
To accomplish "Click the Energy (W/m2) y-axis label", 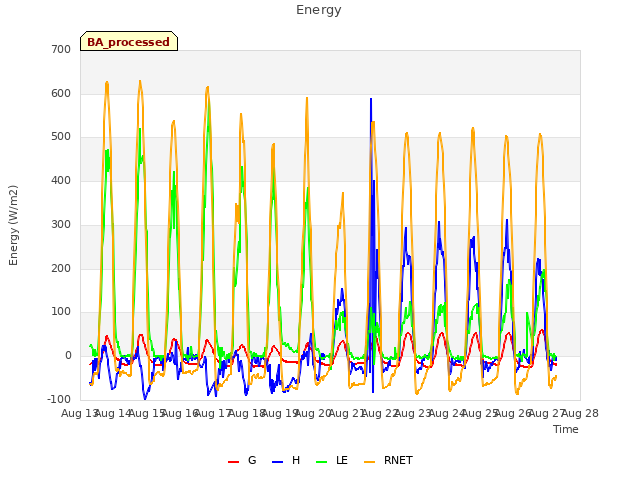I will 13,225.
